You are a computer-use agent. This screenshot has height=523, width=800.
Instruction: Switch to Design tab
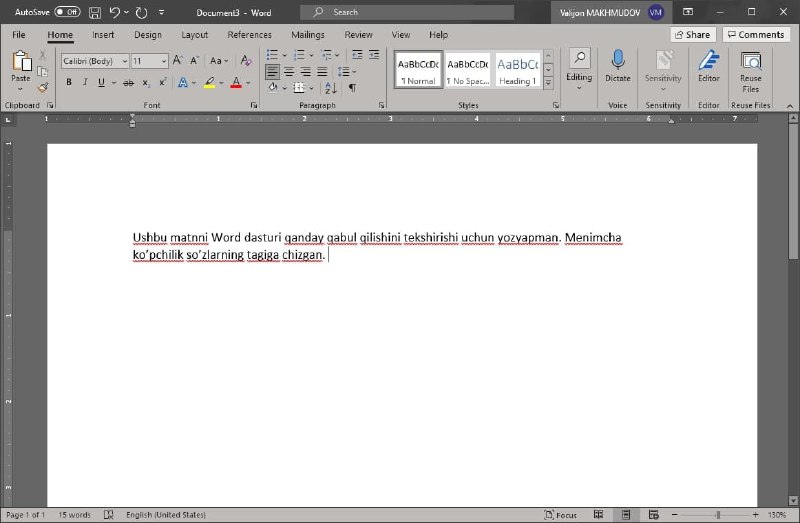[148, 35]
